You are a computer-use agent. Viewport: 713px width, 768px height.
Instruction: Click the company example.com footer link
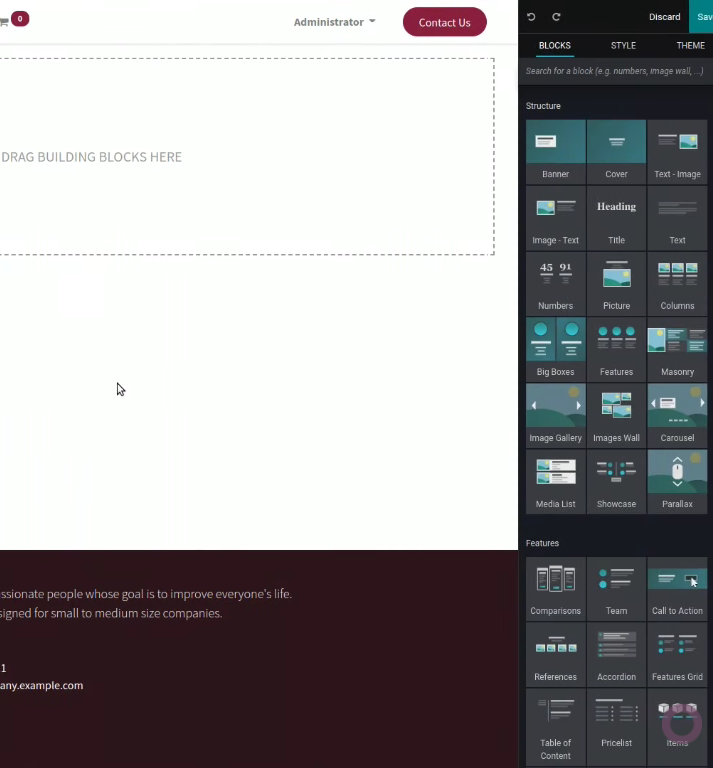(42, 686)
